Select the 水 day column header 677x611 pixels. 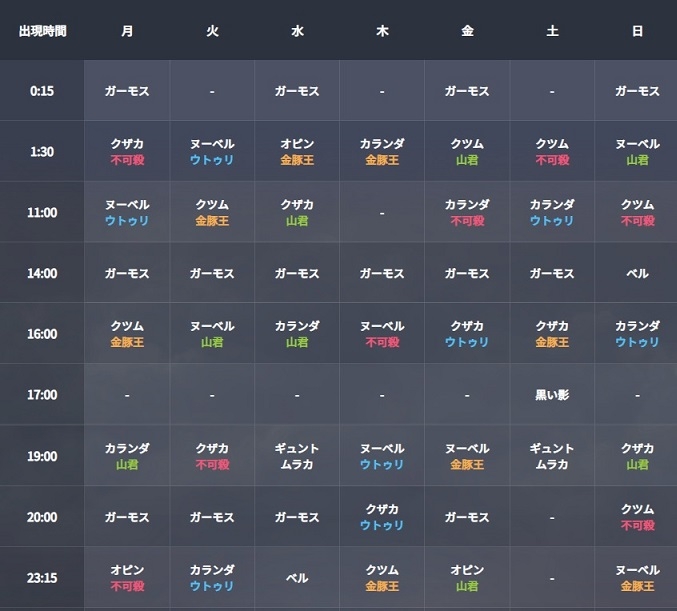(x=297, y=31)
